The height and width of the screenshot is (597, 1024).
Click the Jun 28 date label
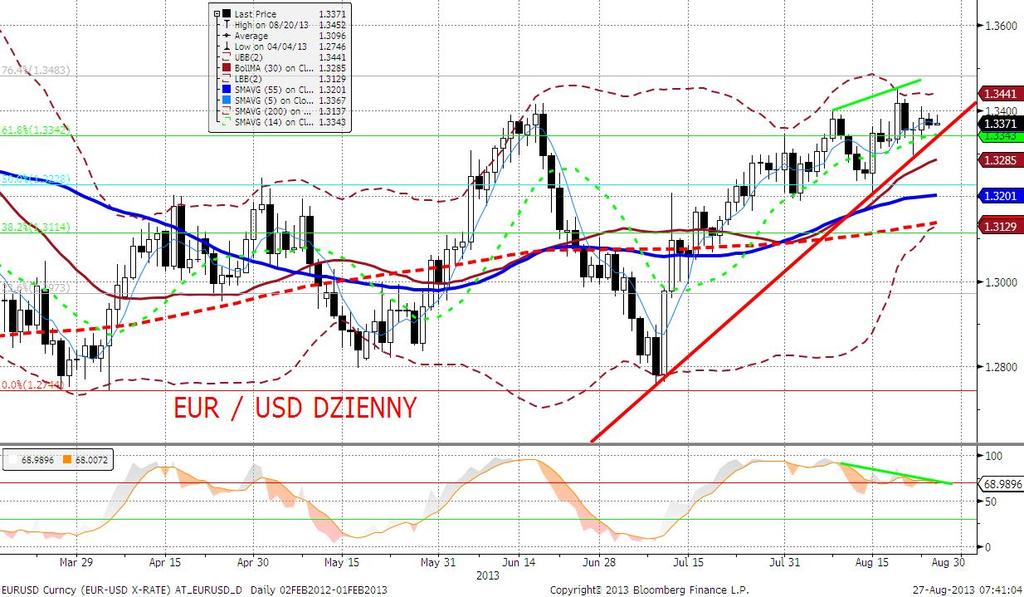pyautogui.click(x=599, y=562)
